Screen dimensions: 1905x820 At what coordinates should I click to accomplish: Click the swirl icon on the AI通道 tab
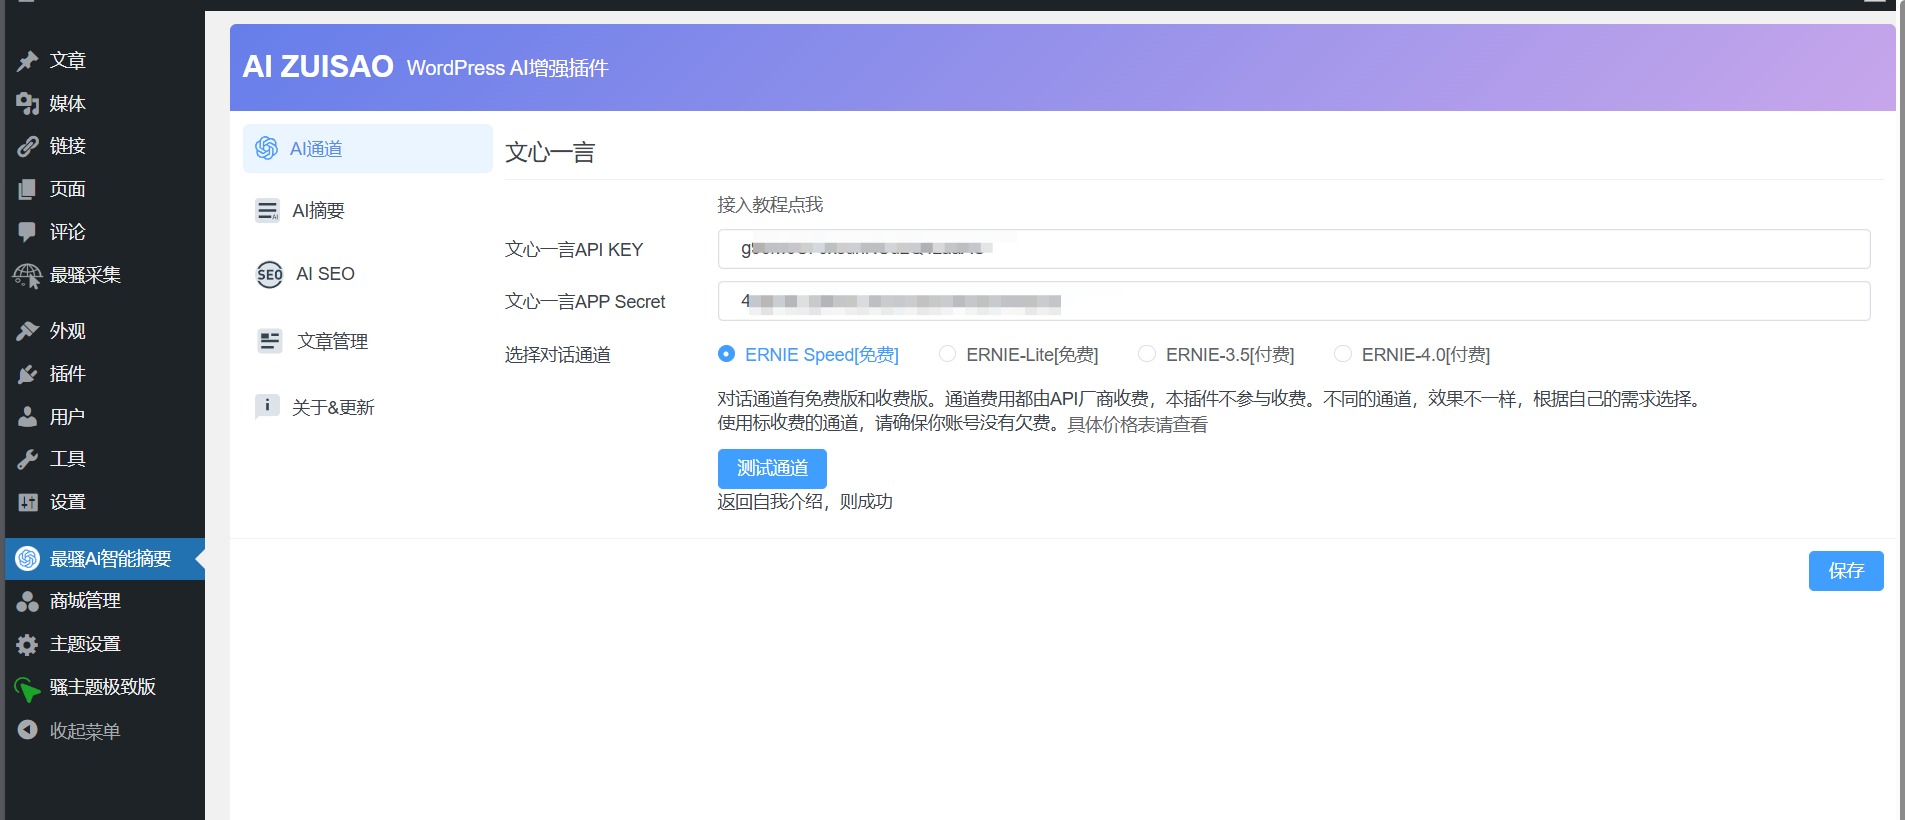(x=267, y=148)
